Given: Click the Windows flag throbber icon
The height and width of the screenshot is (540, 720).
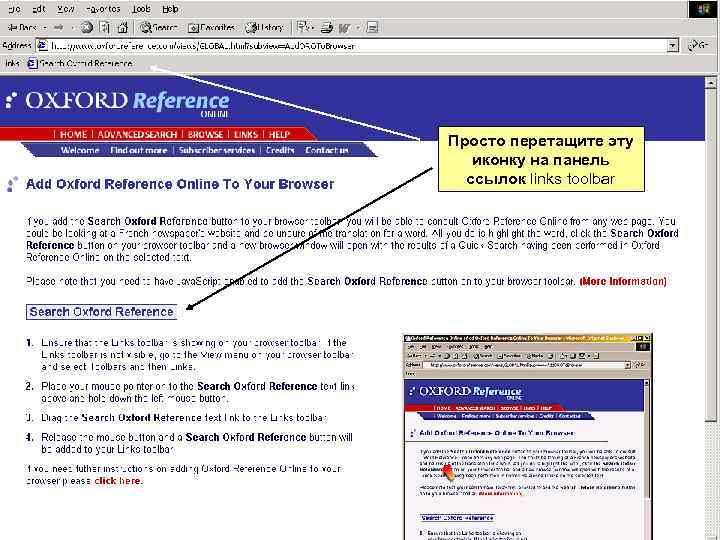Looking at the screenshot, I should click(x=703, y=10).
